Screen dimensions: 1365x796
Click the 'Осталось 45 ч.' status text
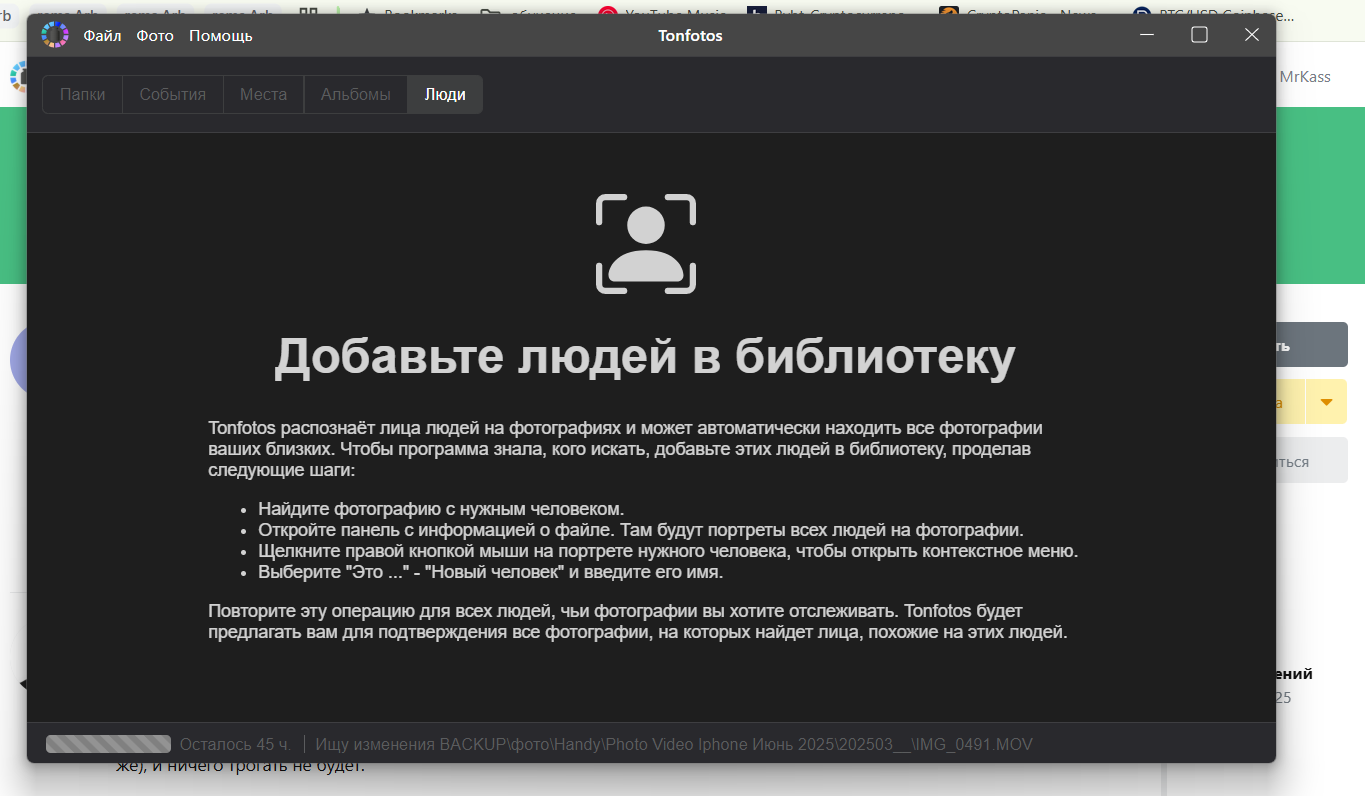coord(236,745)
